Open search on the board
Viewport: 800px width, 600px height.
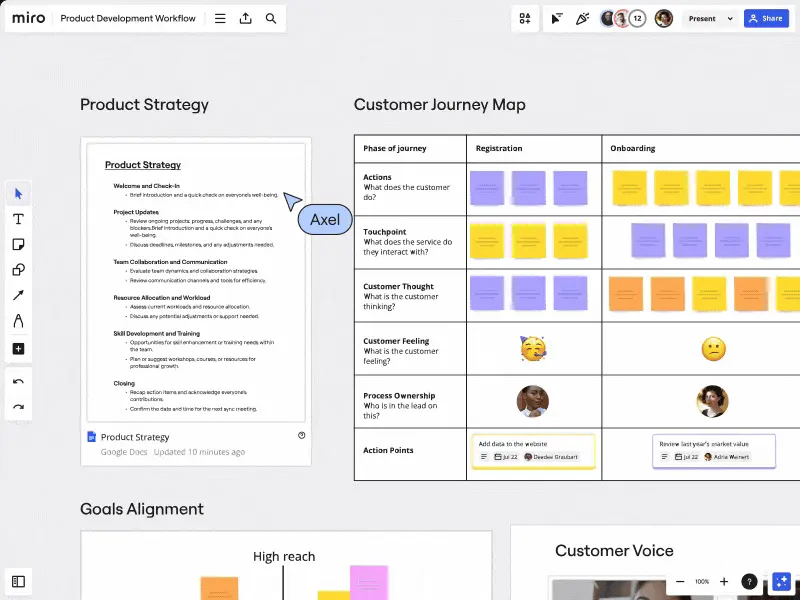point(269,18)
